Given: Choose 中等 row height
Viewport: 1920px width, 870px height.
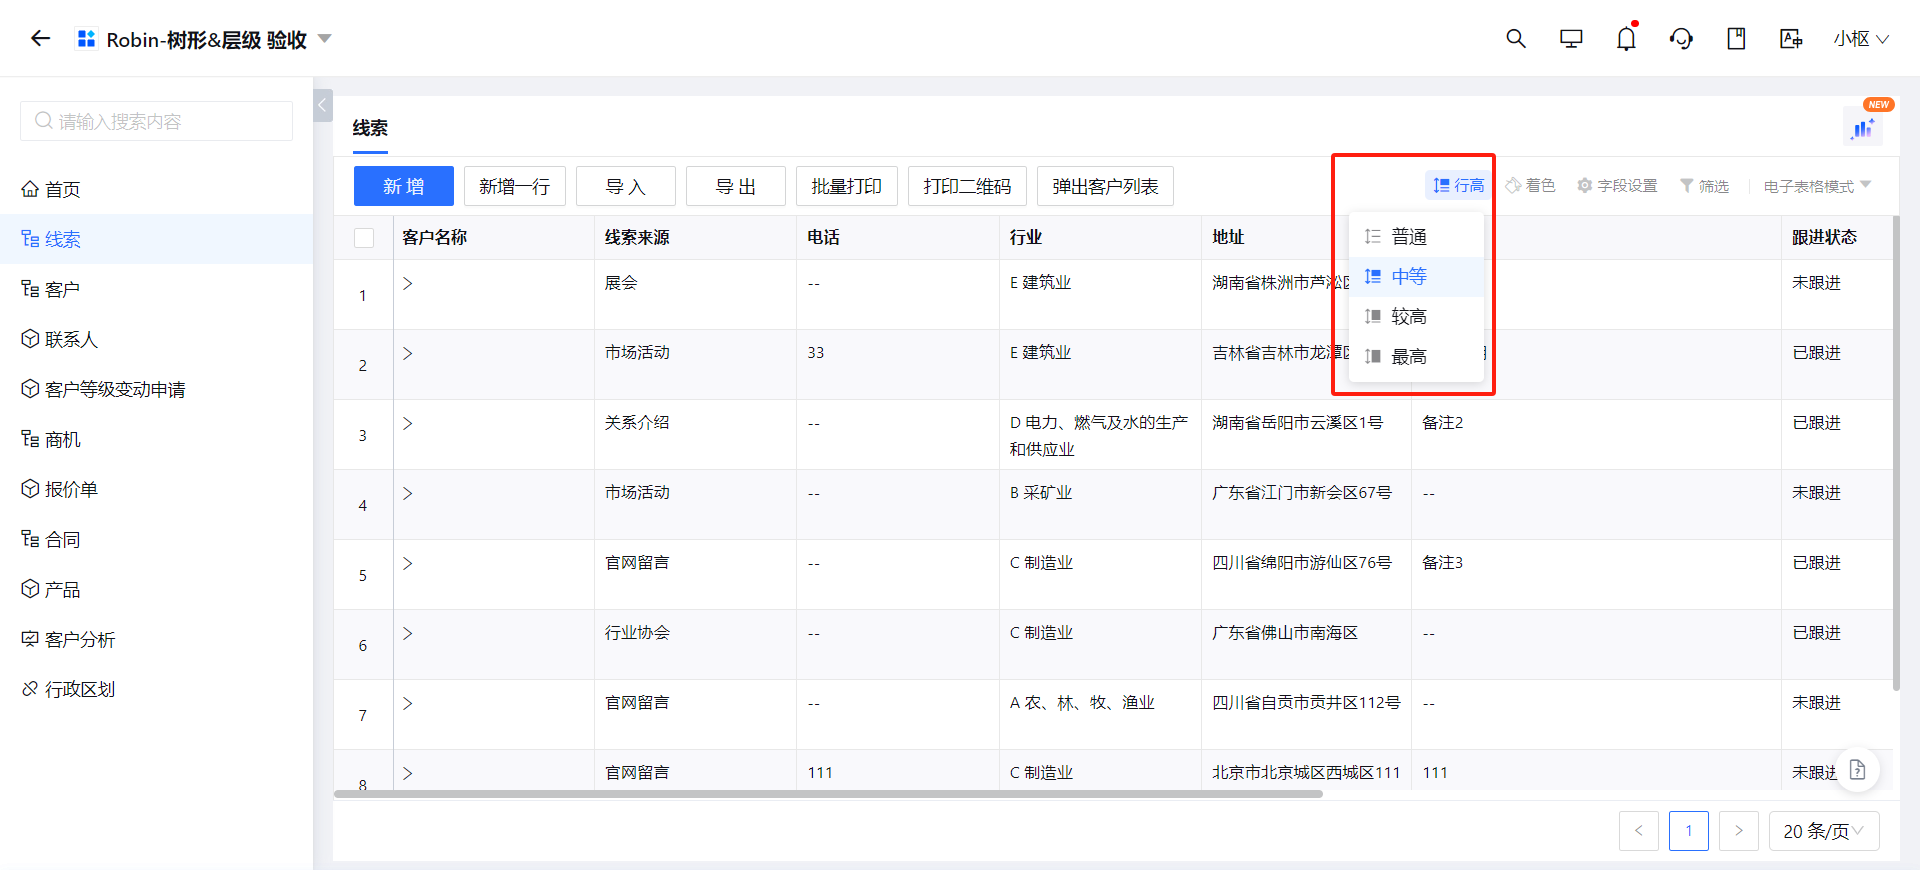Looking at the screenshot, I should [x=1416, y=277].
